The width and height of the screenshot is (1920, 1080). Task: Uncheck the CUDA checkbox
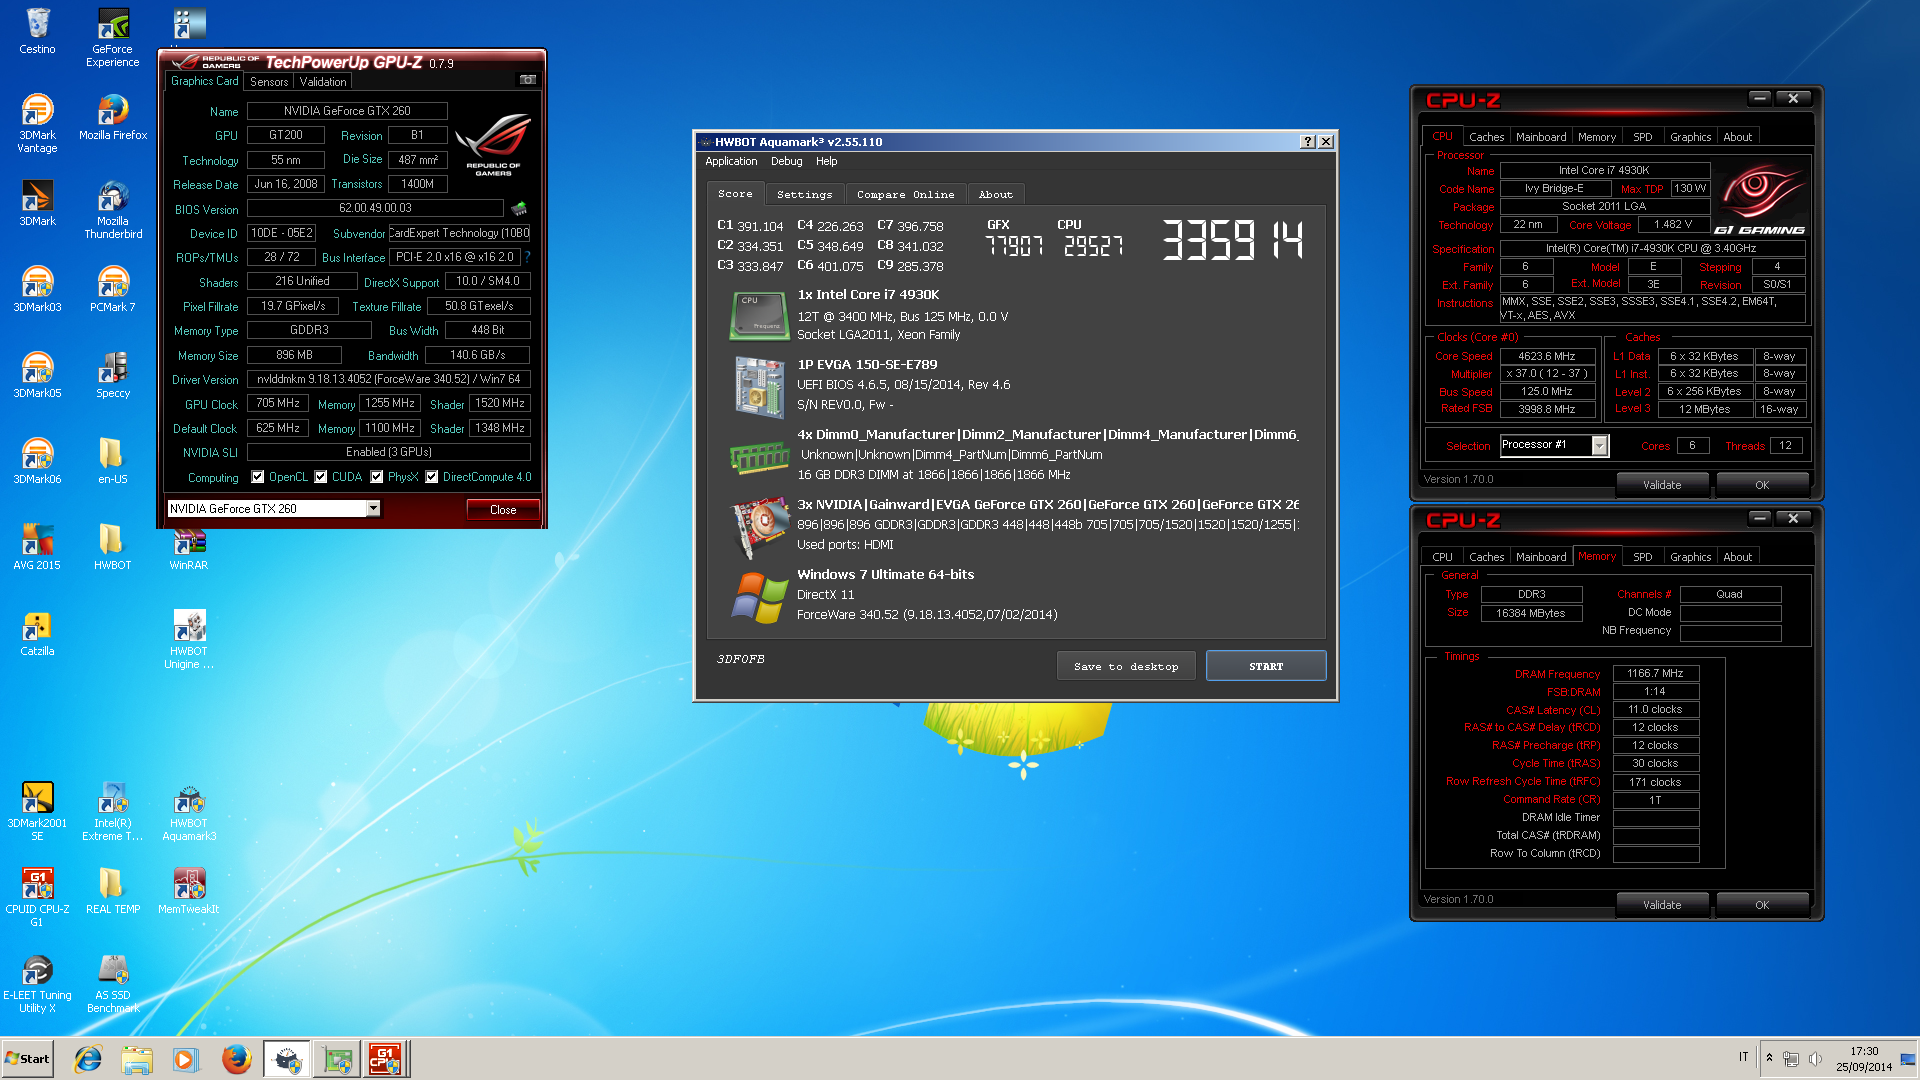(321, 477)
